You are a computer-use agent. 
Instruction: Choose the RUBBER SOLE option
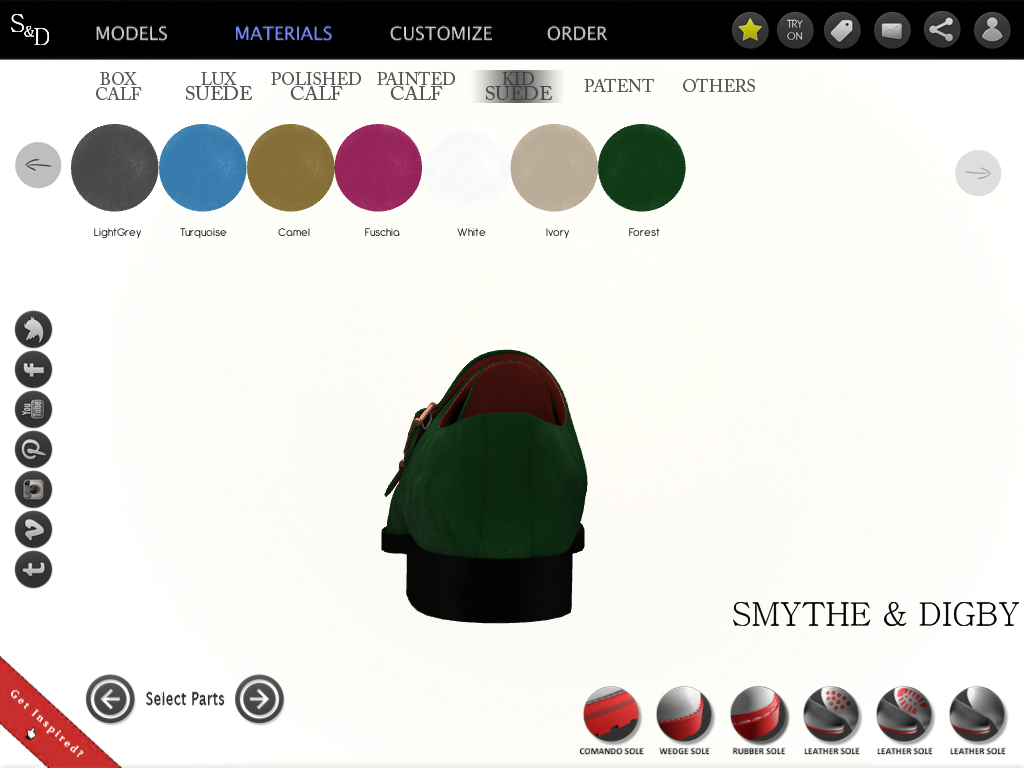[x=758, y=720]
